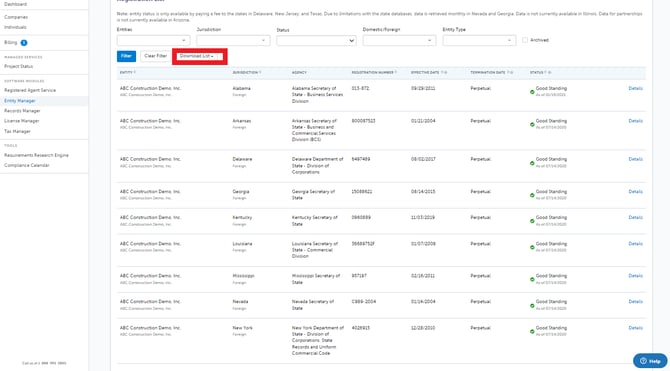Click green Good Standing icon in Arkansas row
The width and height of the screenshot is (670, 371).
click(532, 124)
